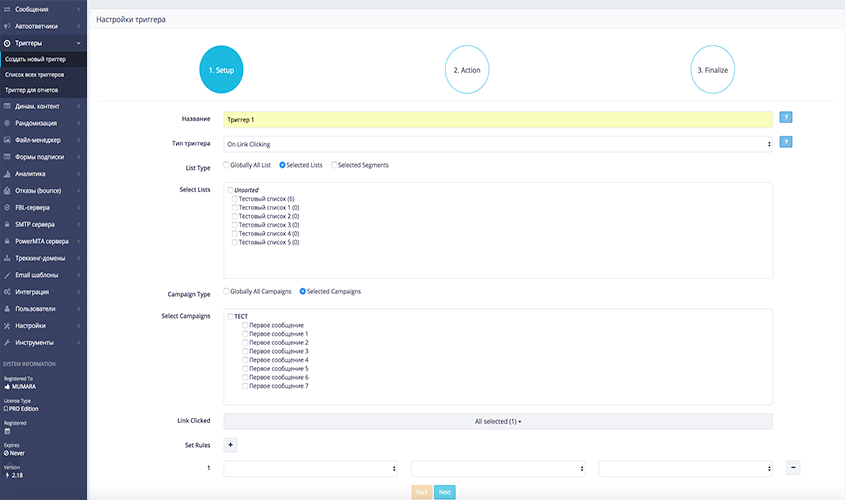This screenshot has height=500, width=845.
Task: Check the Тестовый список (6) checkbox
Action: coord(235,199)
